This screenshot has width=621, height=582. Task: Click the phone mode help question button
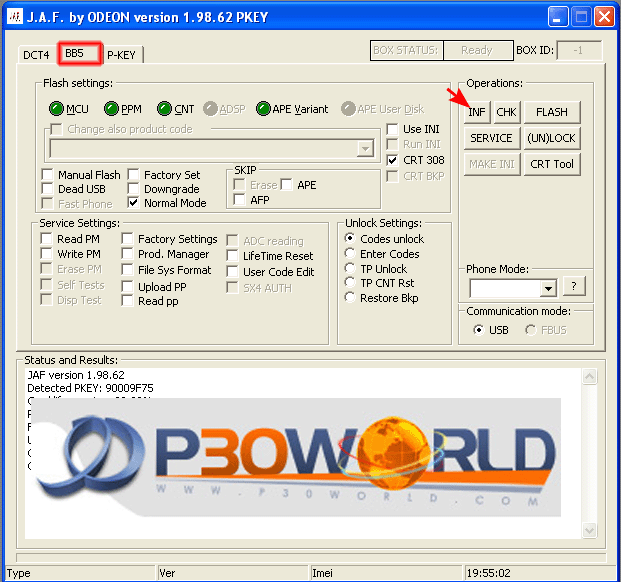(573, 286)
